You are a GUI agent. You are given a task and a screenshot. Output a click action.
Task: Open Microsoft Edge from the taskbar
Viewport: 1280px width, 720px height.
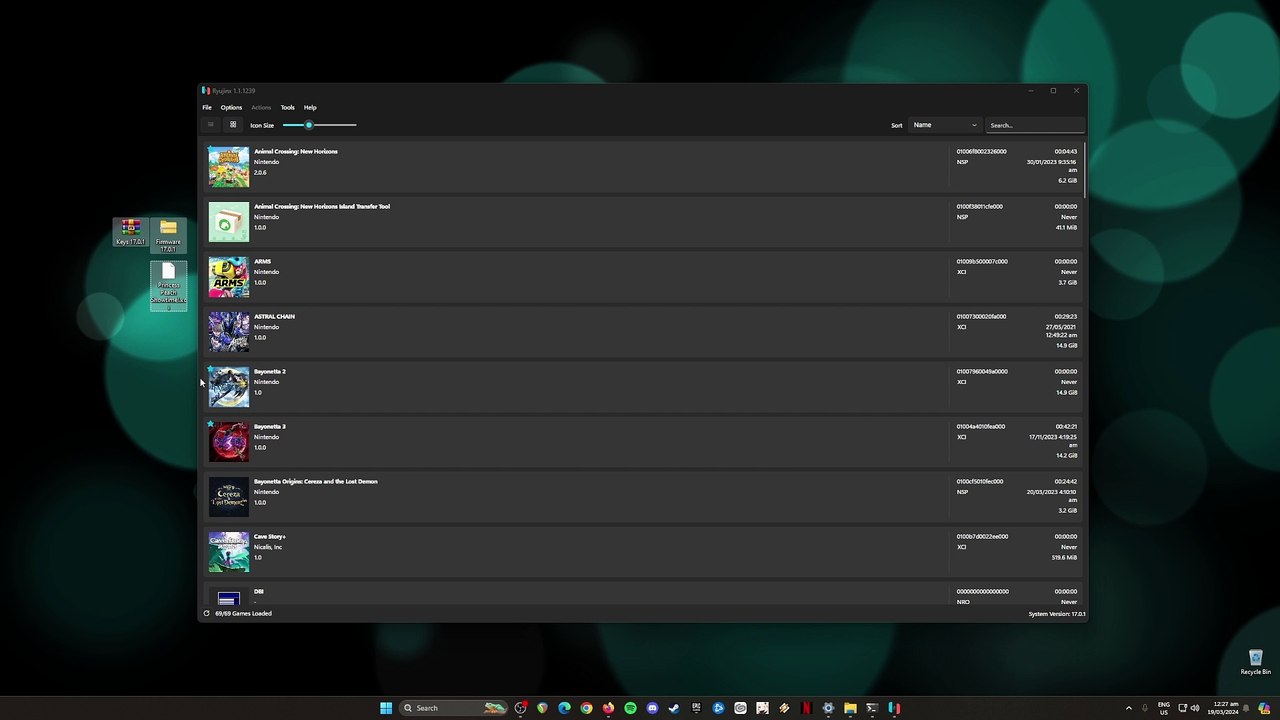click(564, 708)
